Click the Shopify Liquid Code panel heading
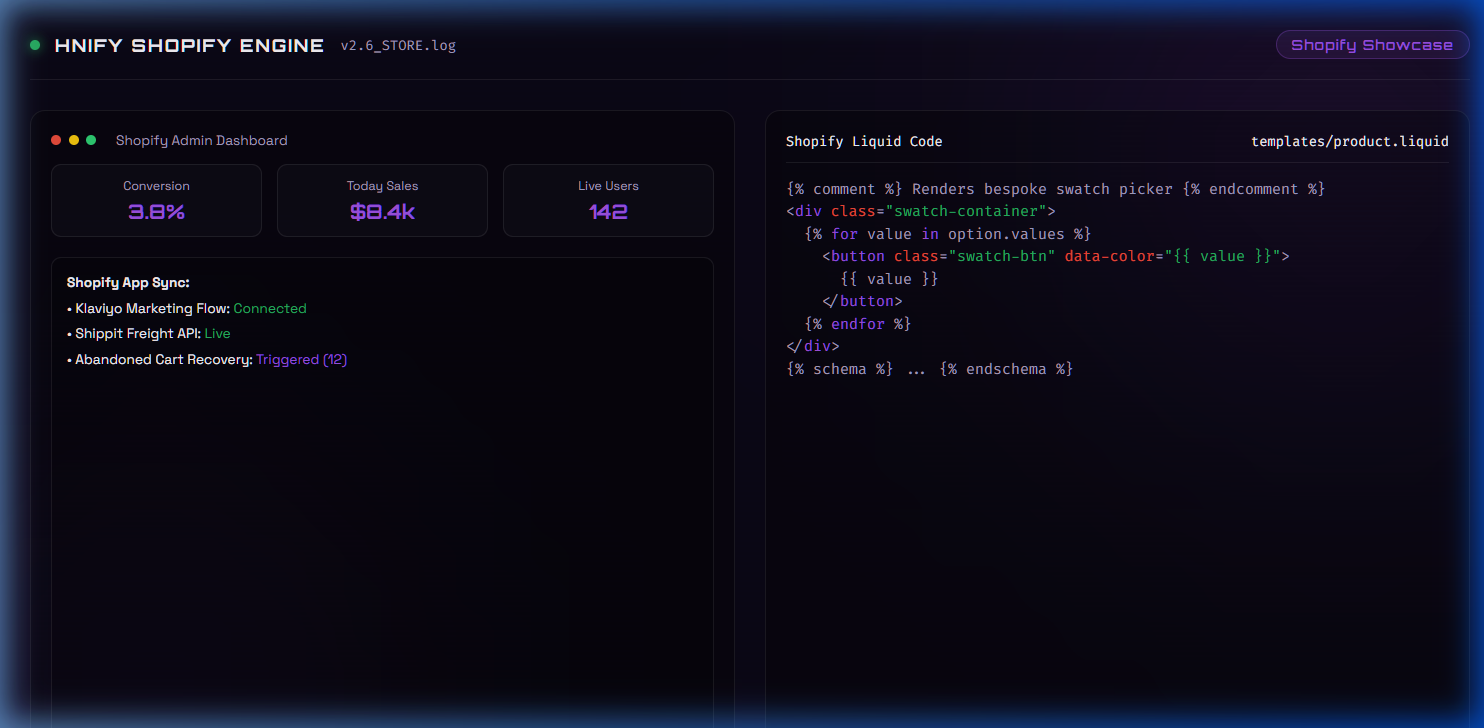The image size is (1484, 728). click(864, 142)
